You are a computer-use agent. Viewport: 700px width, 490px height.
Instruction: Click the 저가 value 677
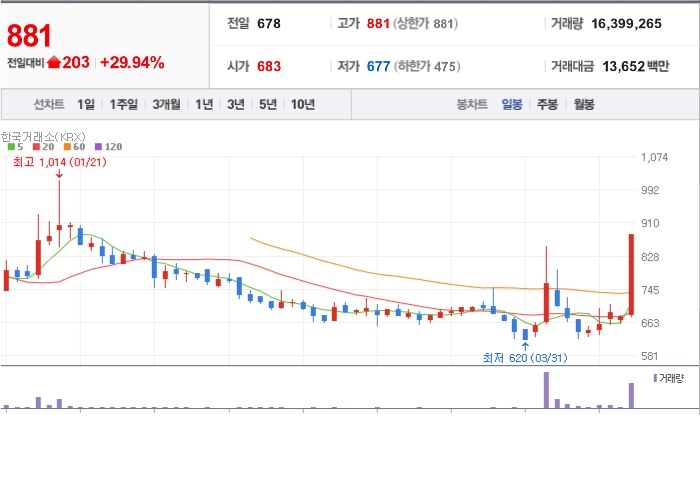coord(379,66)
